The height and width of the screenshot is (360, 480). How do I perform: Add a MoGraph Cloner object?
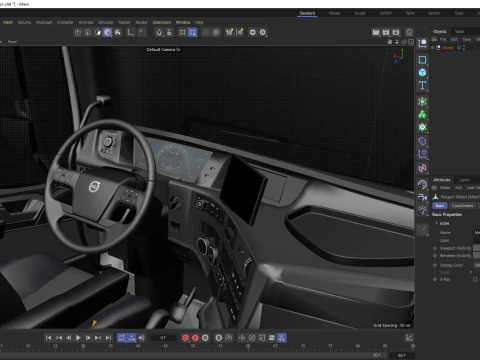(x=422, y=114)
